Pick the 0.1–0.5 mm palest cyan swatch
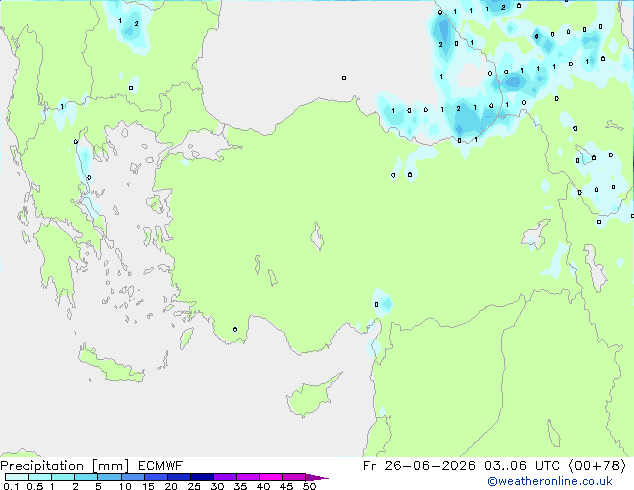 pos(17,477)
